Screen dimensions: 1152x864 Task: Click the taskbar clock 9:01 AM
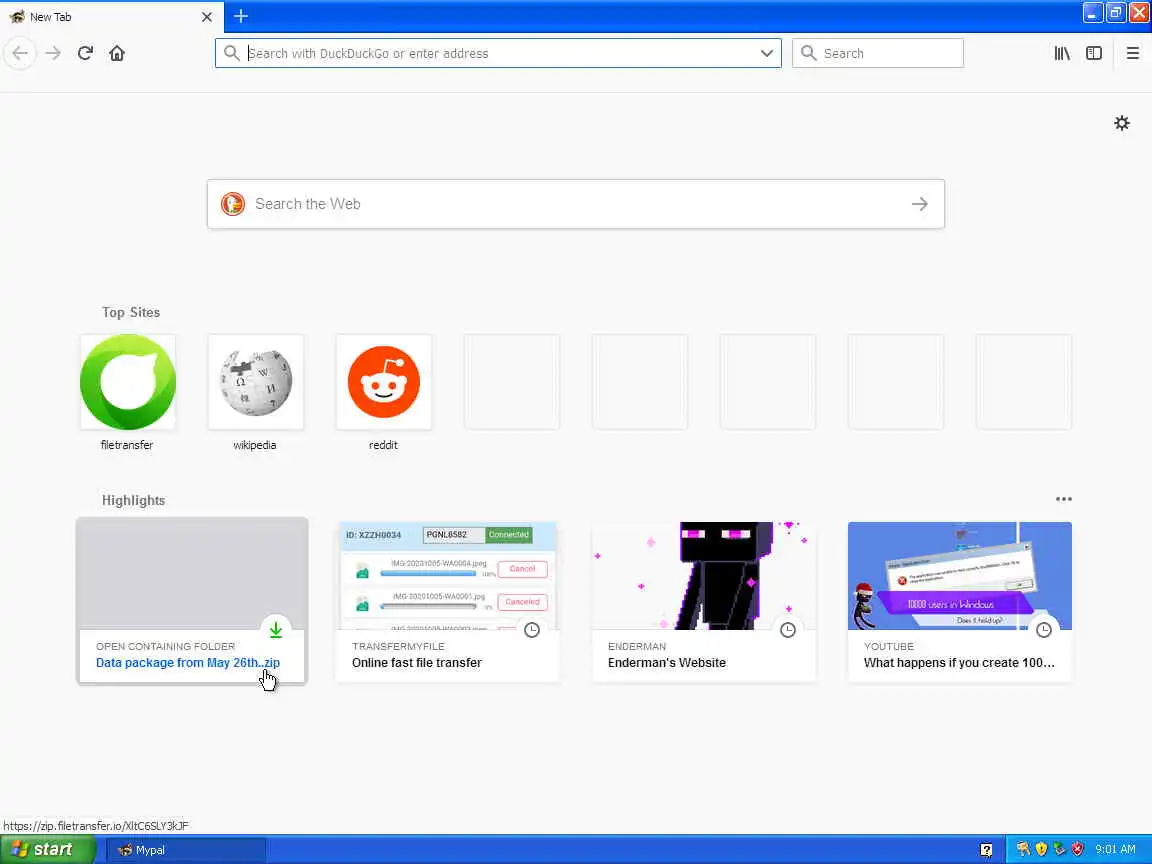tap(1115, 849)
